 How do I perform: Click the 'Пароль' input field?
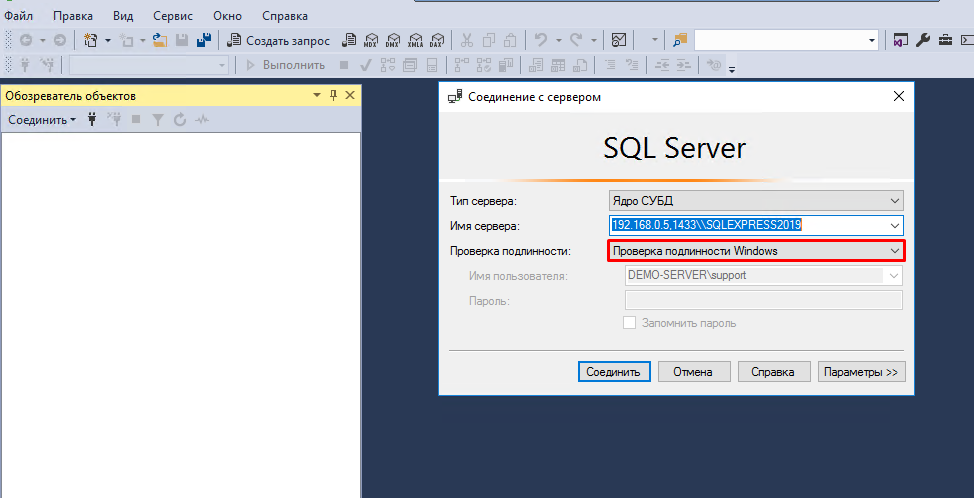point(763,300)
